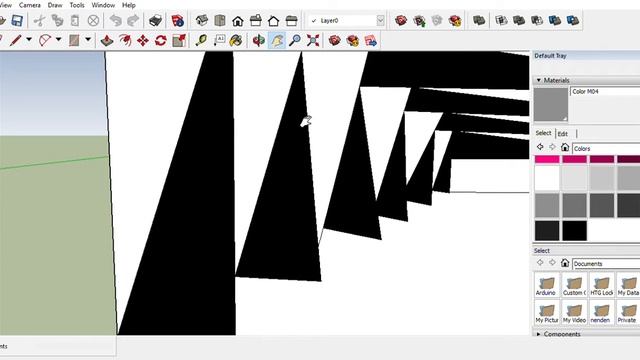Image resolution: width=640 pixels, height=360 pixels.
Task: Open the Layer0 layer dropdown
Action: coord(380,20)
